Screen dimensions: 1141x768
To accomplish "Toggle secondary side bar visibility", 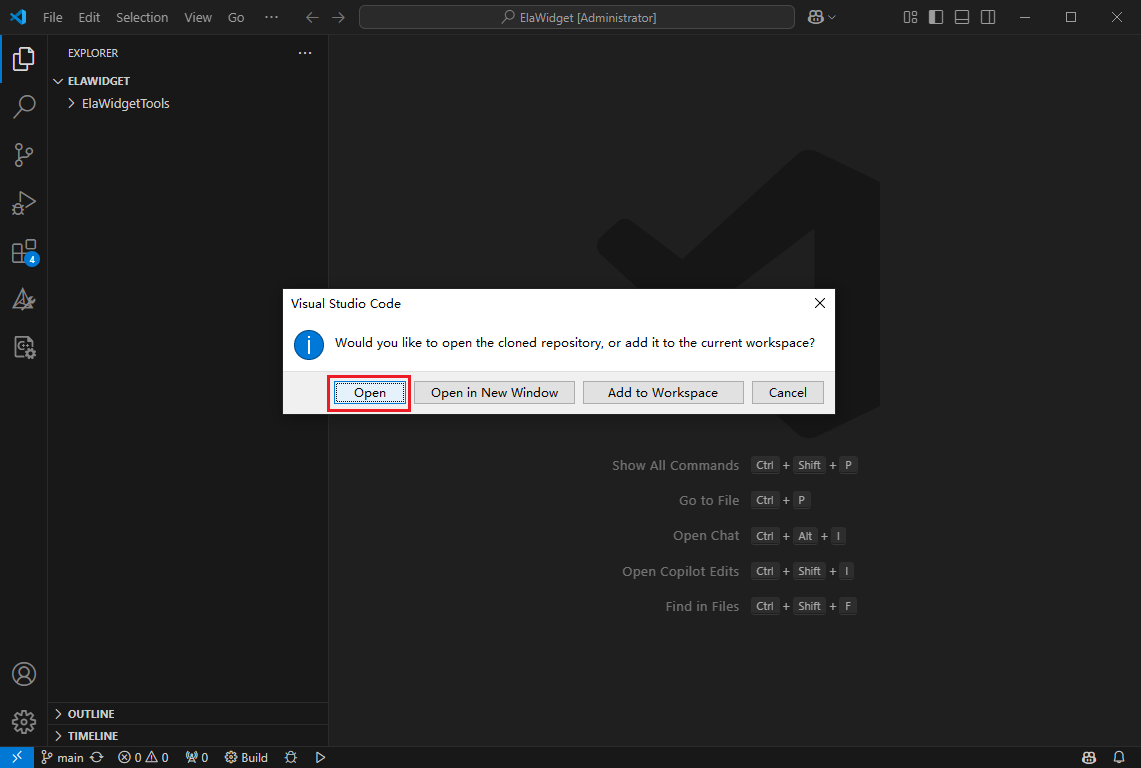I will pyautogui.click(x=987, y=17).
